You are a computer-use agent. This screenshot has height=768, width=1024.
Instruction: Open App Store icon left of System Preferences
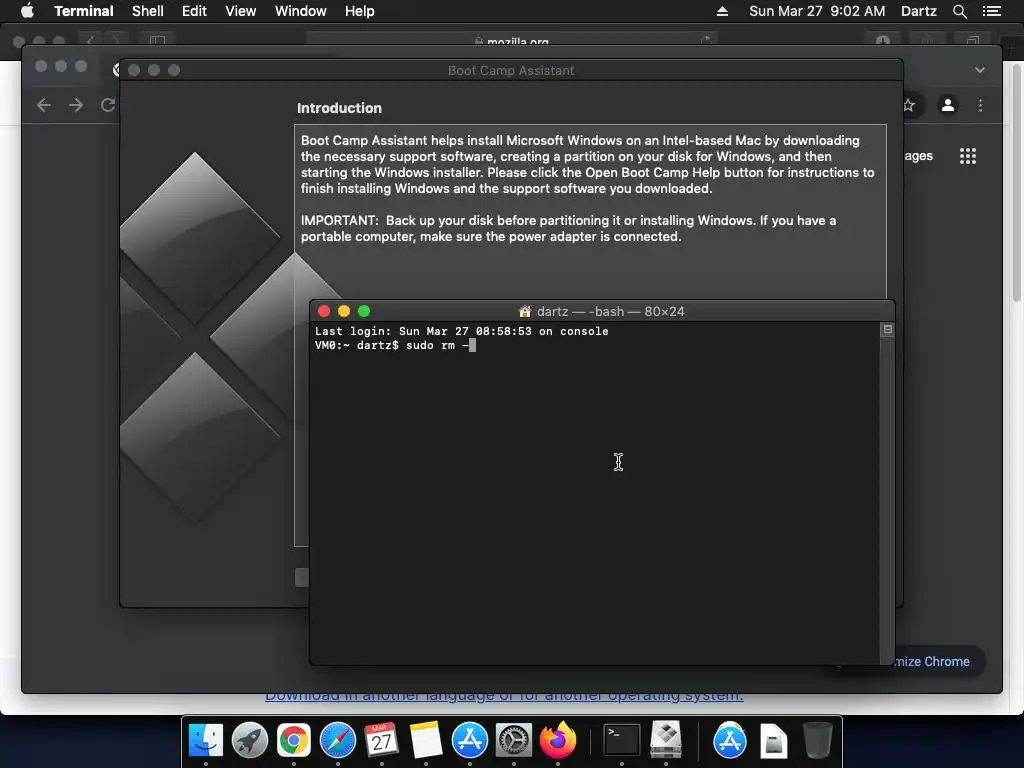pyautogui.click(x=470, y=741)
